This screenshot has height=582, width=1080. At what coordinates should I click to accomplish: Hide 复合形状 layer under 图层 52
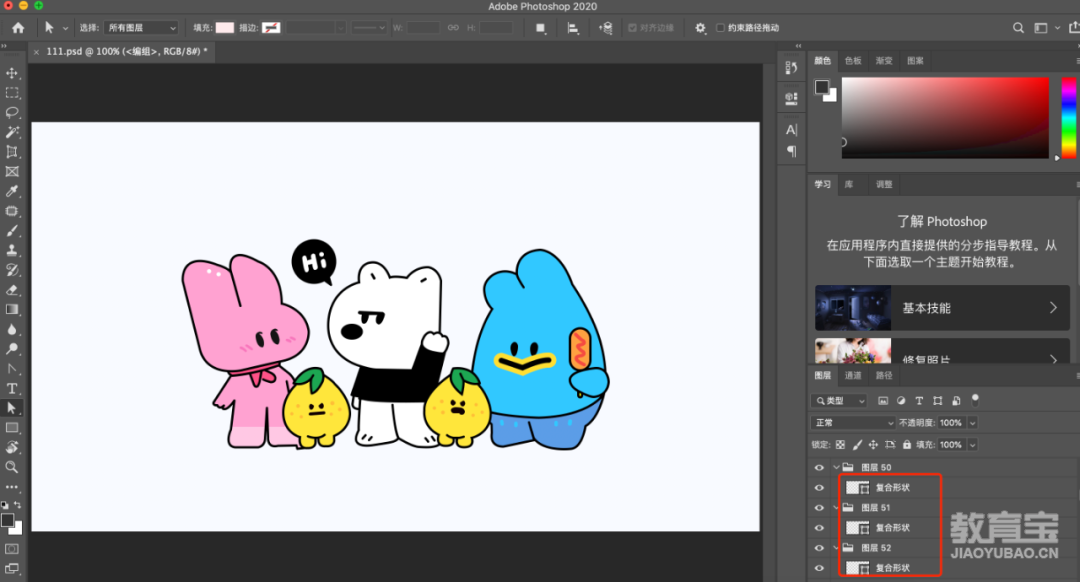[819, 568]
